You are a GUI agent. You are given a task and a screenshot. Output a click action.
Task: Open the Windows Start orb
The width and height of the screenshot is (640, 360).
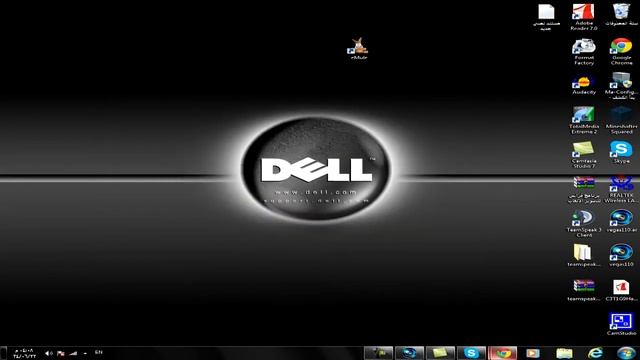(x=626, y=353)
